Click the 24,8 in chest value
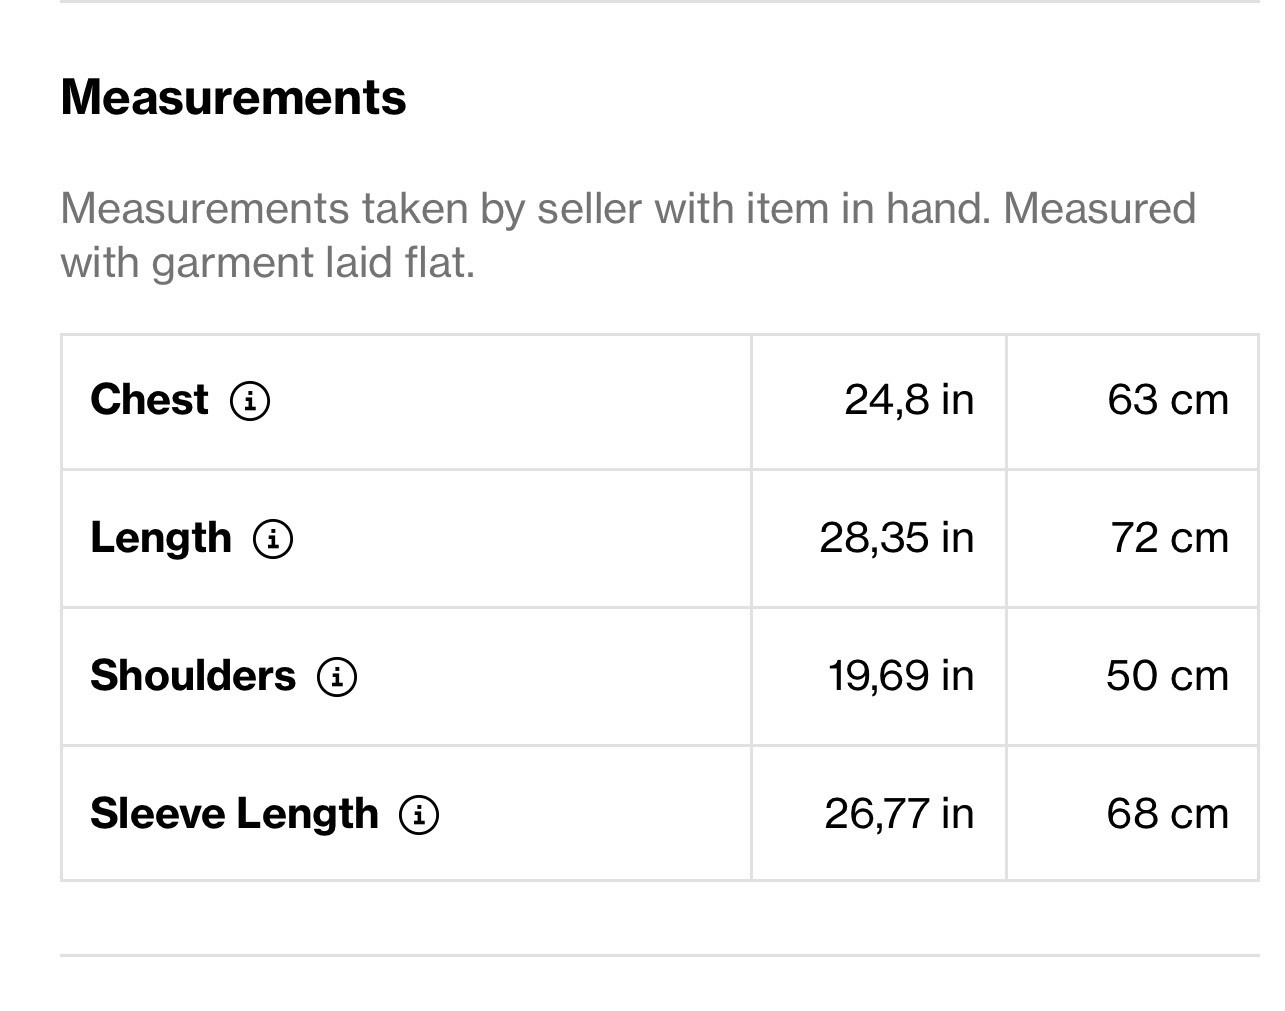The image size is (1285, 1011). pos(908,400)
